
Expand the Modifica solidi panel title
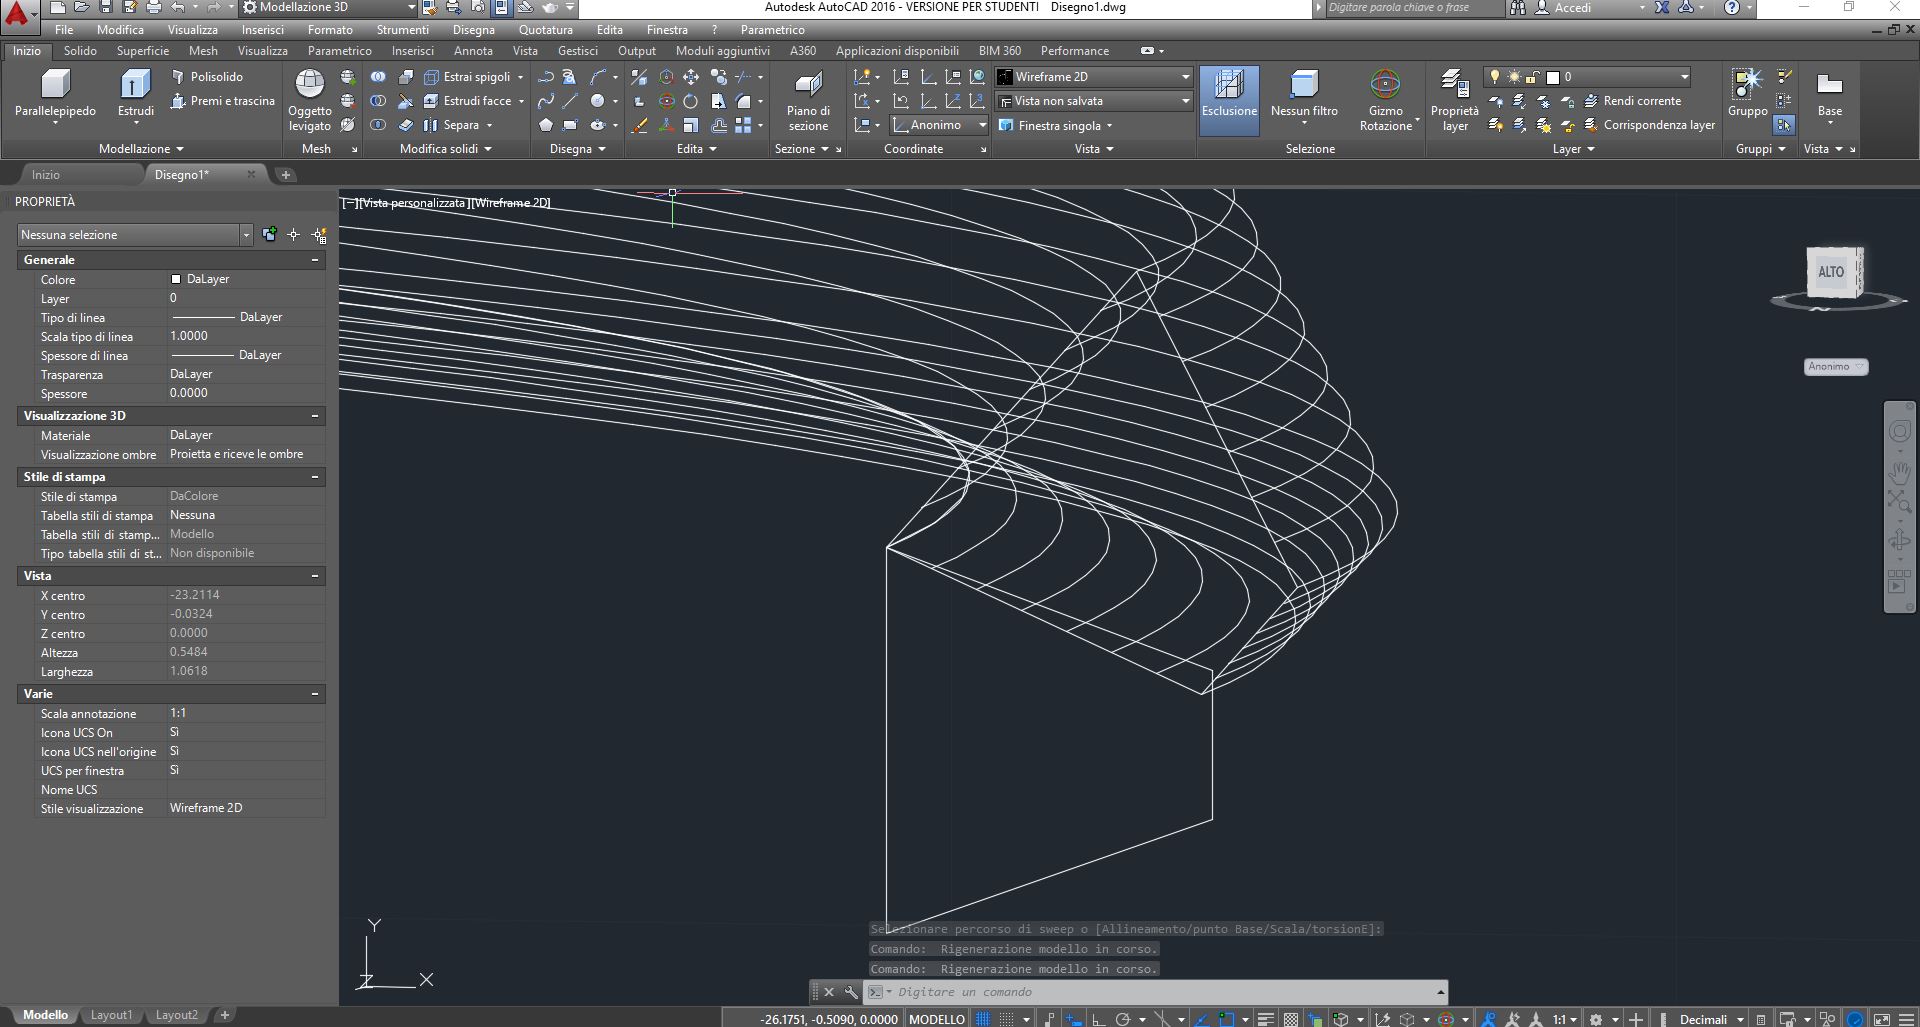(x=446, y=149)
